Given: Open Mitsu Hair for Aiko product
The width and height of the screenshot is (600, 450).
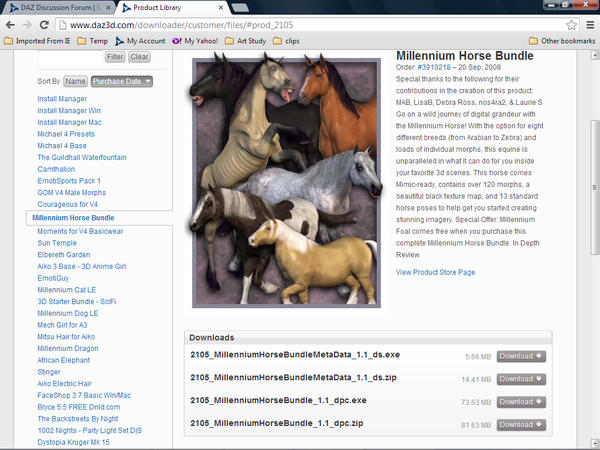Looking at the screenshot, I should (66, 337).
